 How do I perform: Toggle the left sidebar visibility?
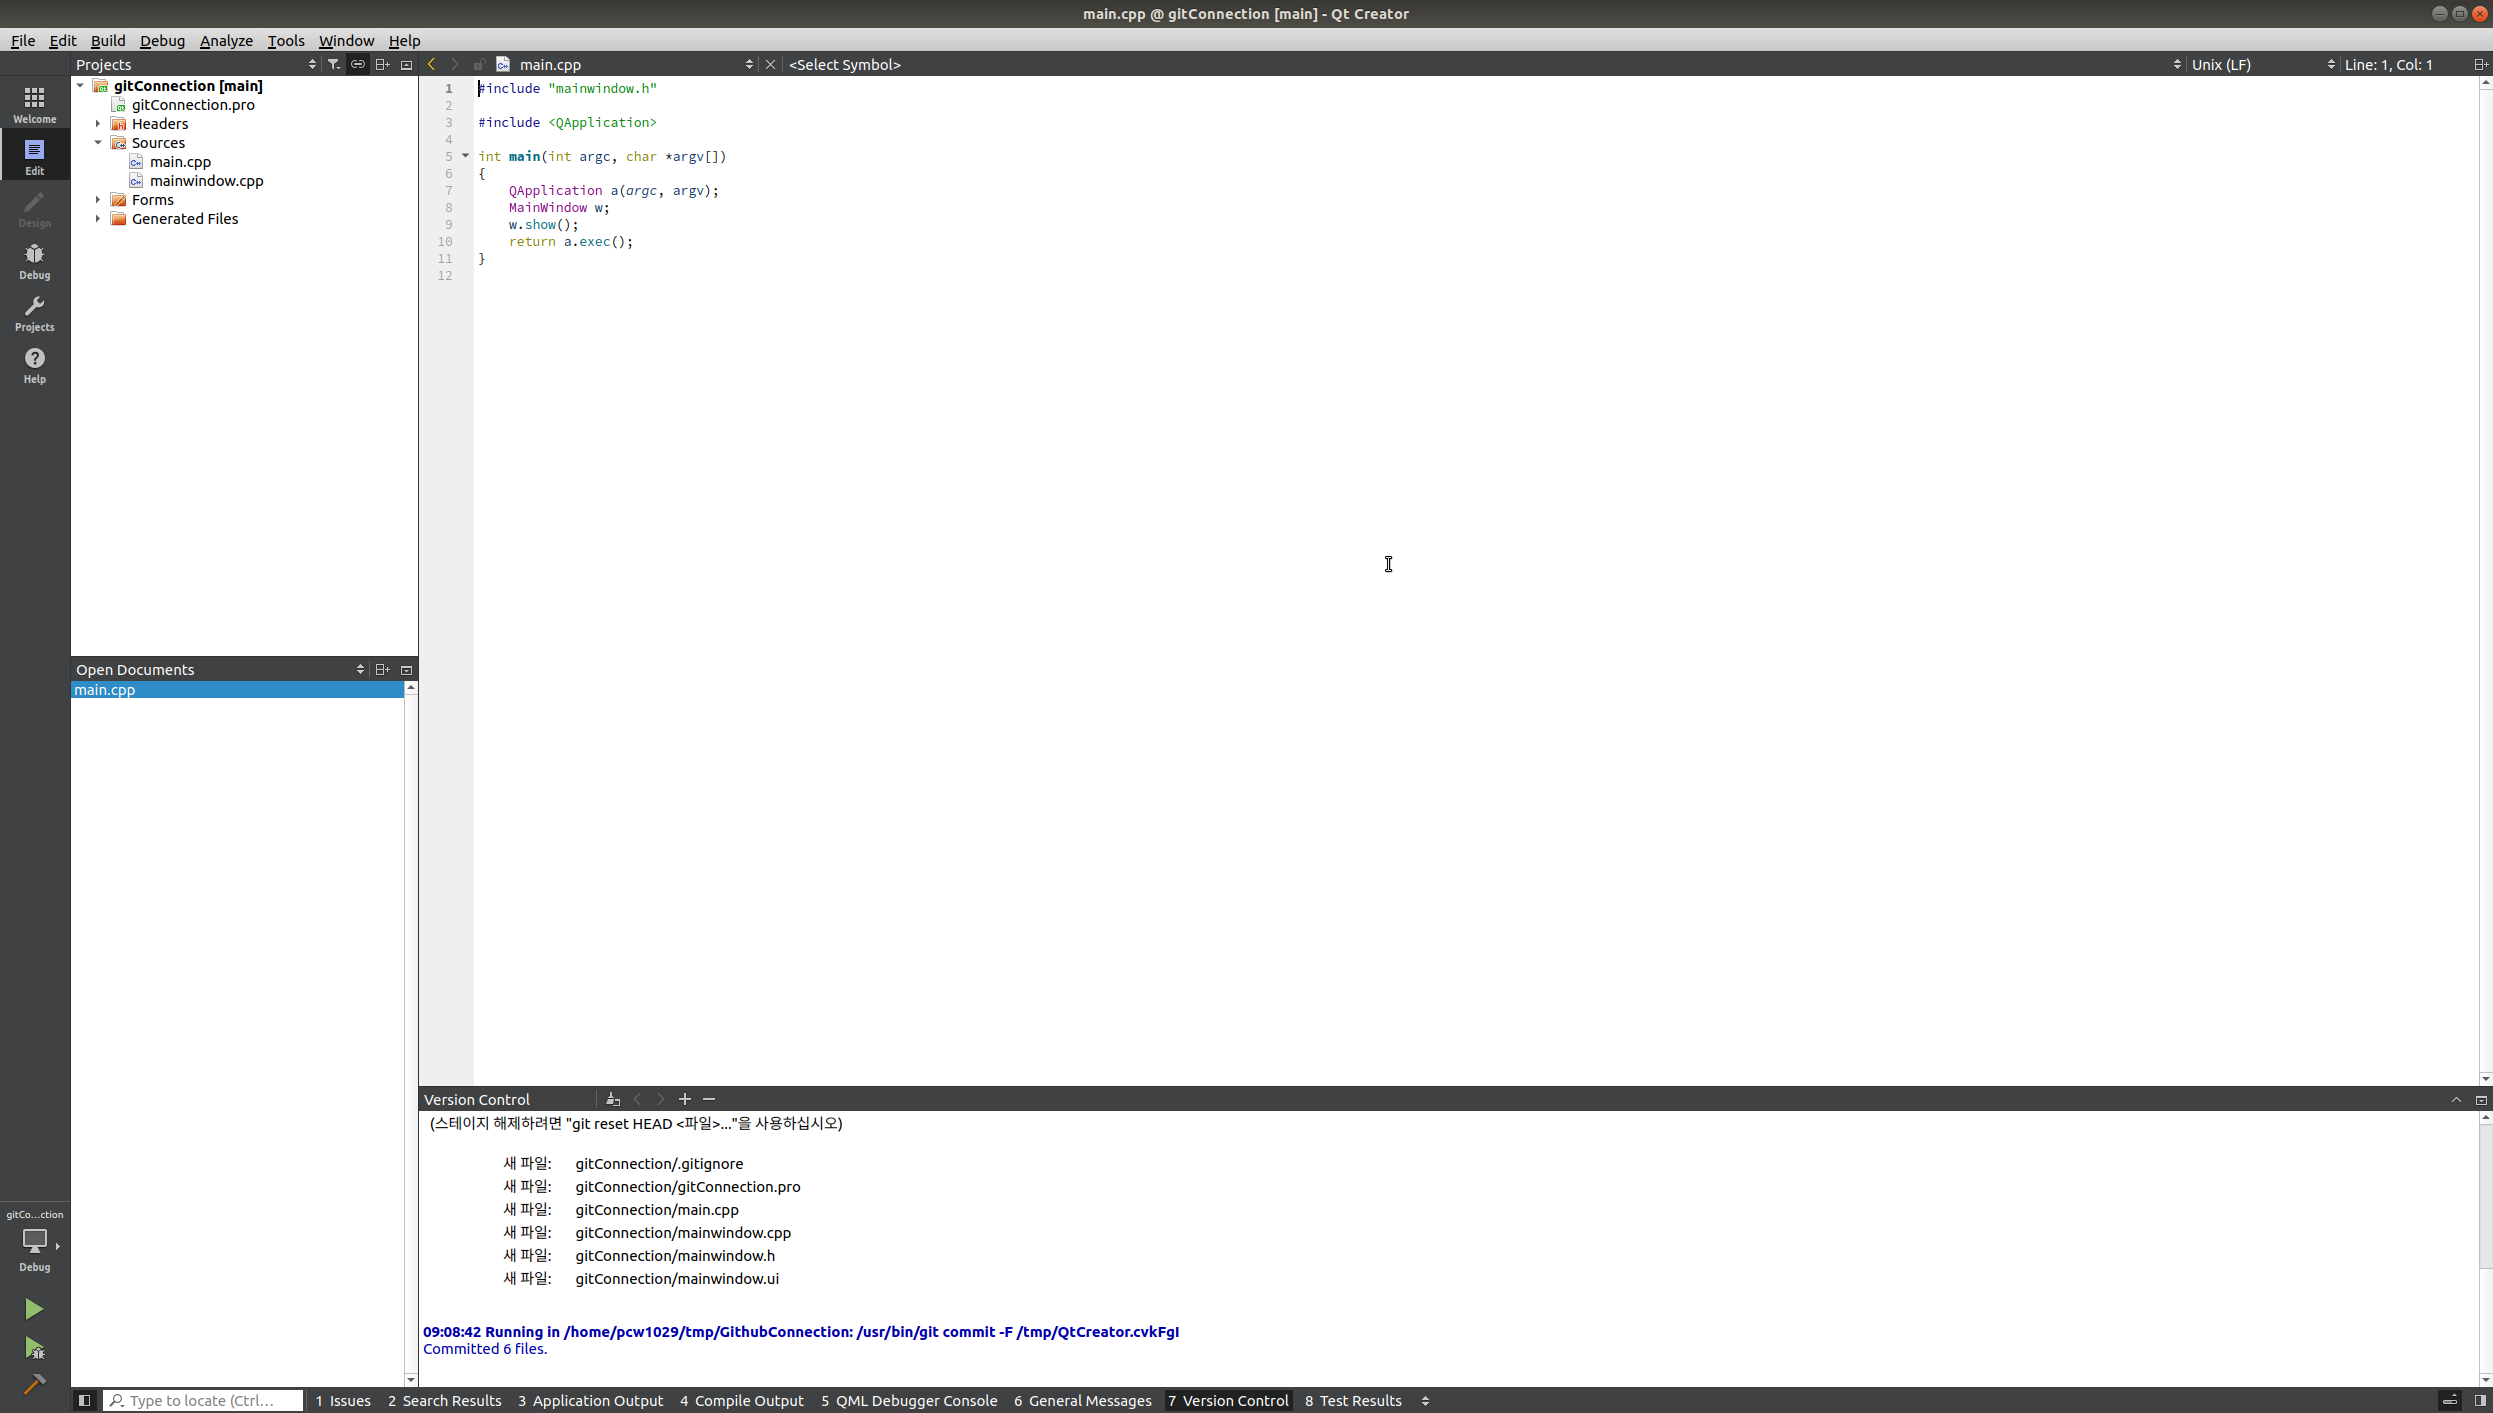85,1400
